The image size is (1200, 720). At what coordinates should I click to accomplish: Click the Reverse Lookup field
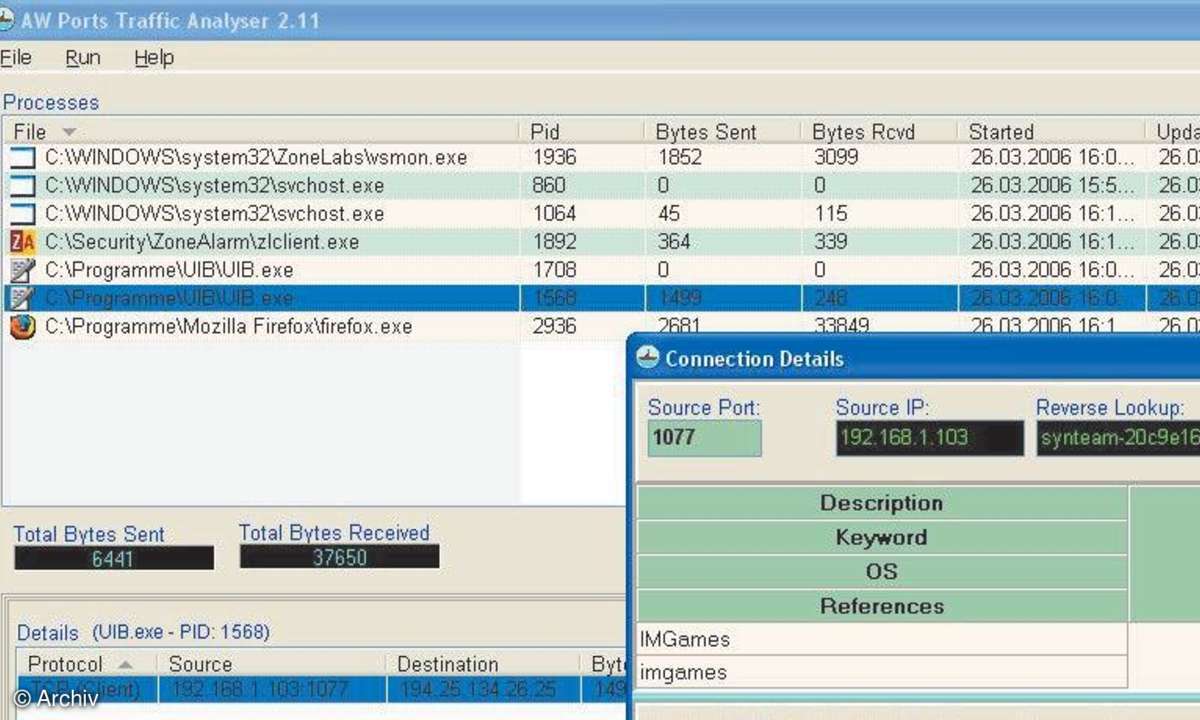[1118, 438]
